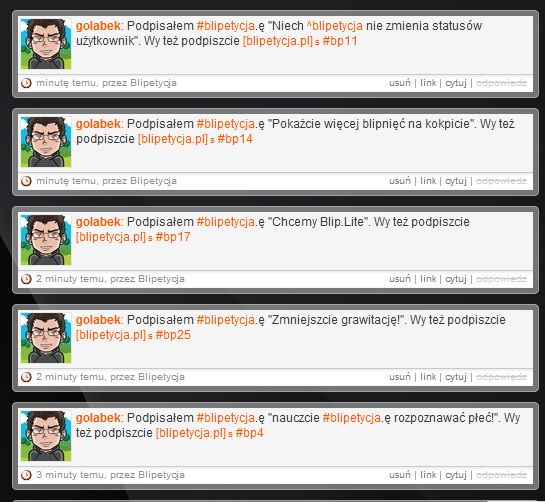Click the clock icon on the #bp17 post
The height and width of the screenshot is (502, 545).
pyautogui.click(x=26, y=279)
